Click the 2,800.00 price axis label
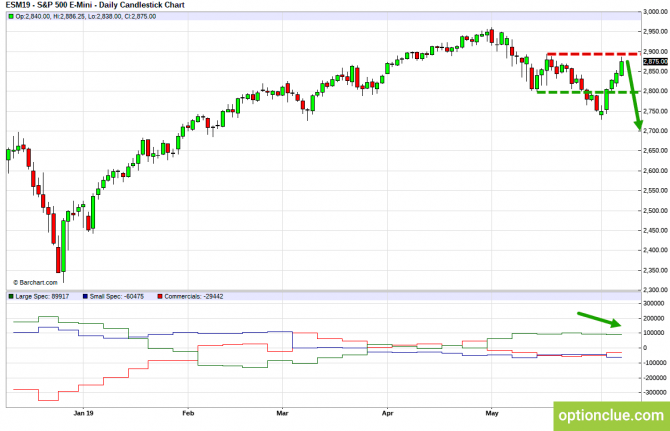 click(655, 91)
